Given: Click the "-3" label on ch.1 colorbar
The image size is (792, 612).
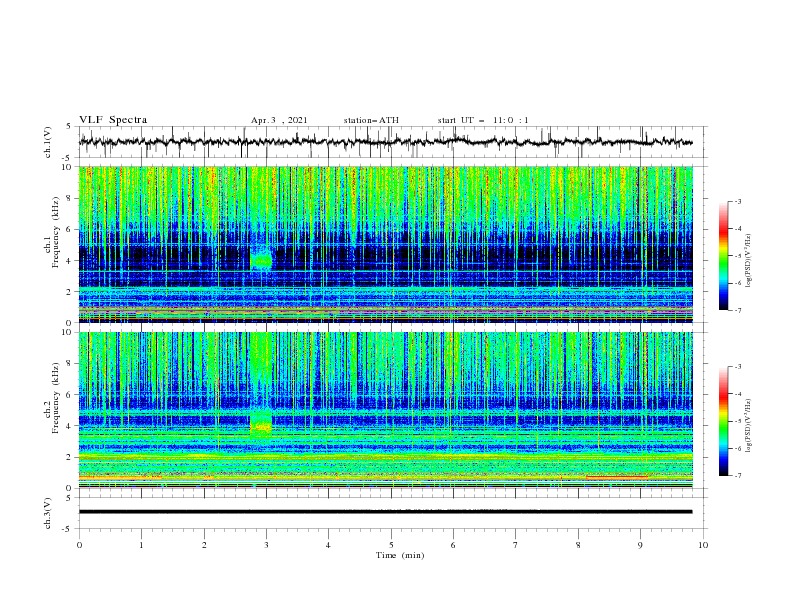Looking at the screenshot, I should click(x=737, y=201).
